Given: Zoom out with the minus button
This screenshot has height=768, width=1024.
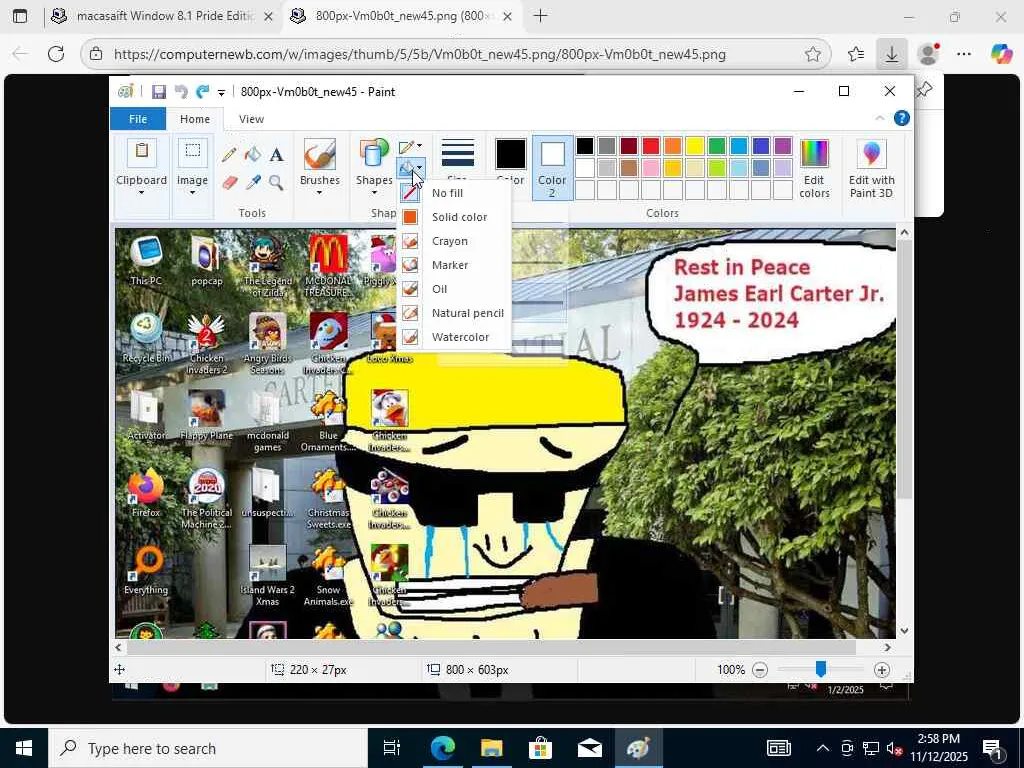Looking at the screenshot, I should pos(760,670).
